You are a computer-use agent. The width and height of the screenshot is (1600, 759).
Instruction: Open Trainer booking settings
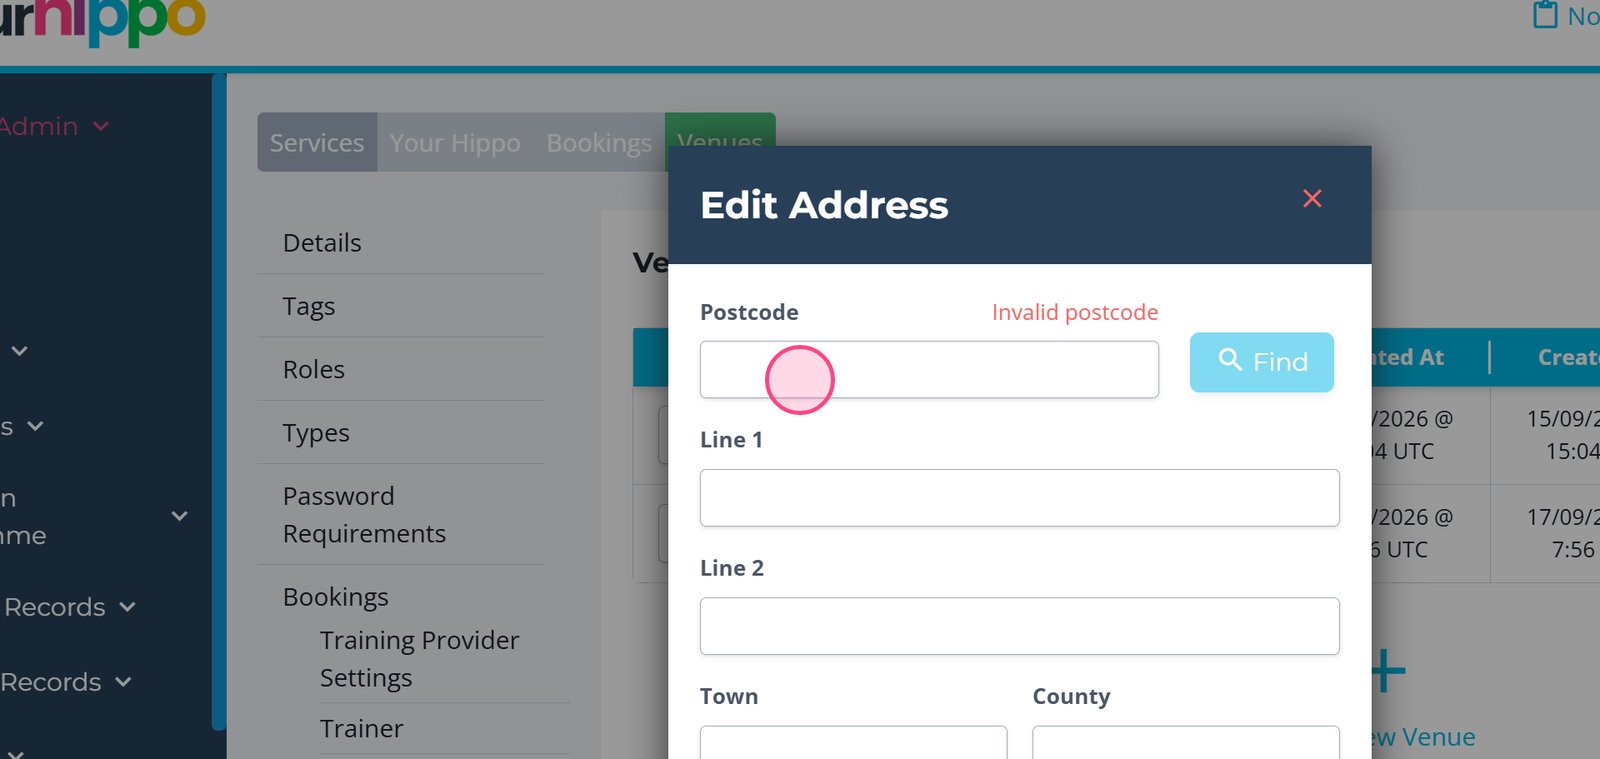click(362, 728)
